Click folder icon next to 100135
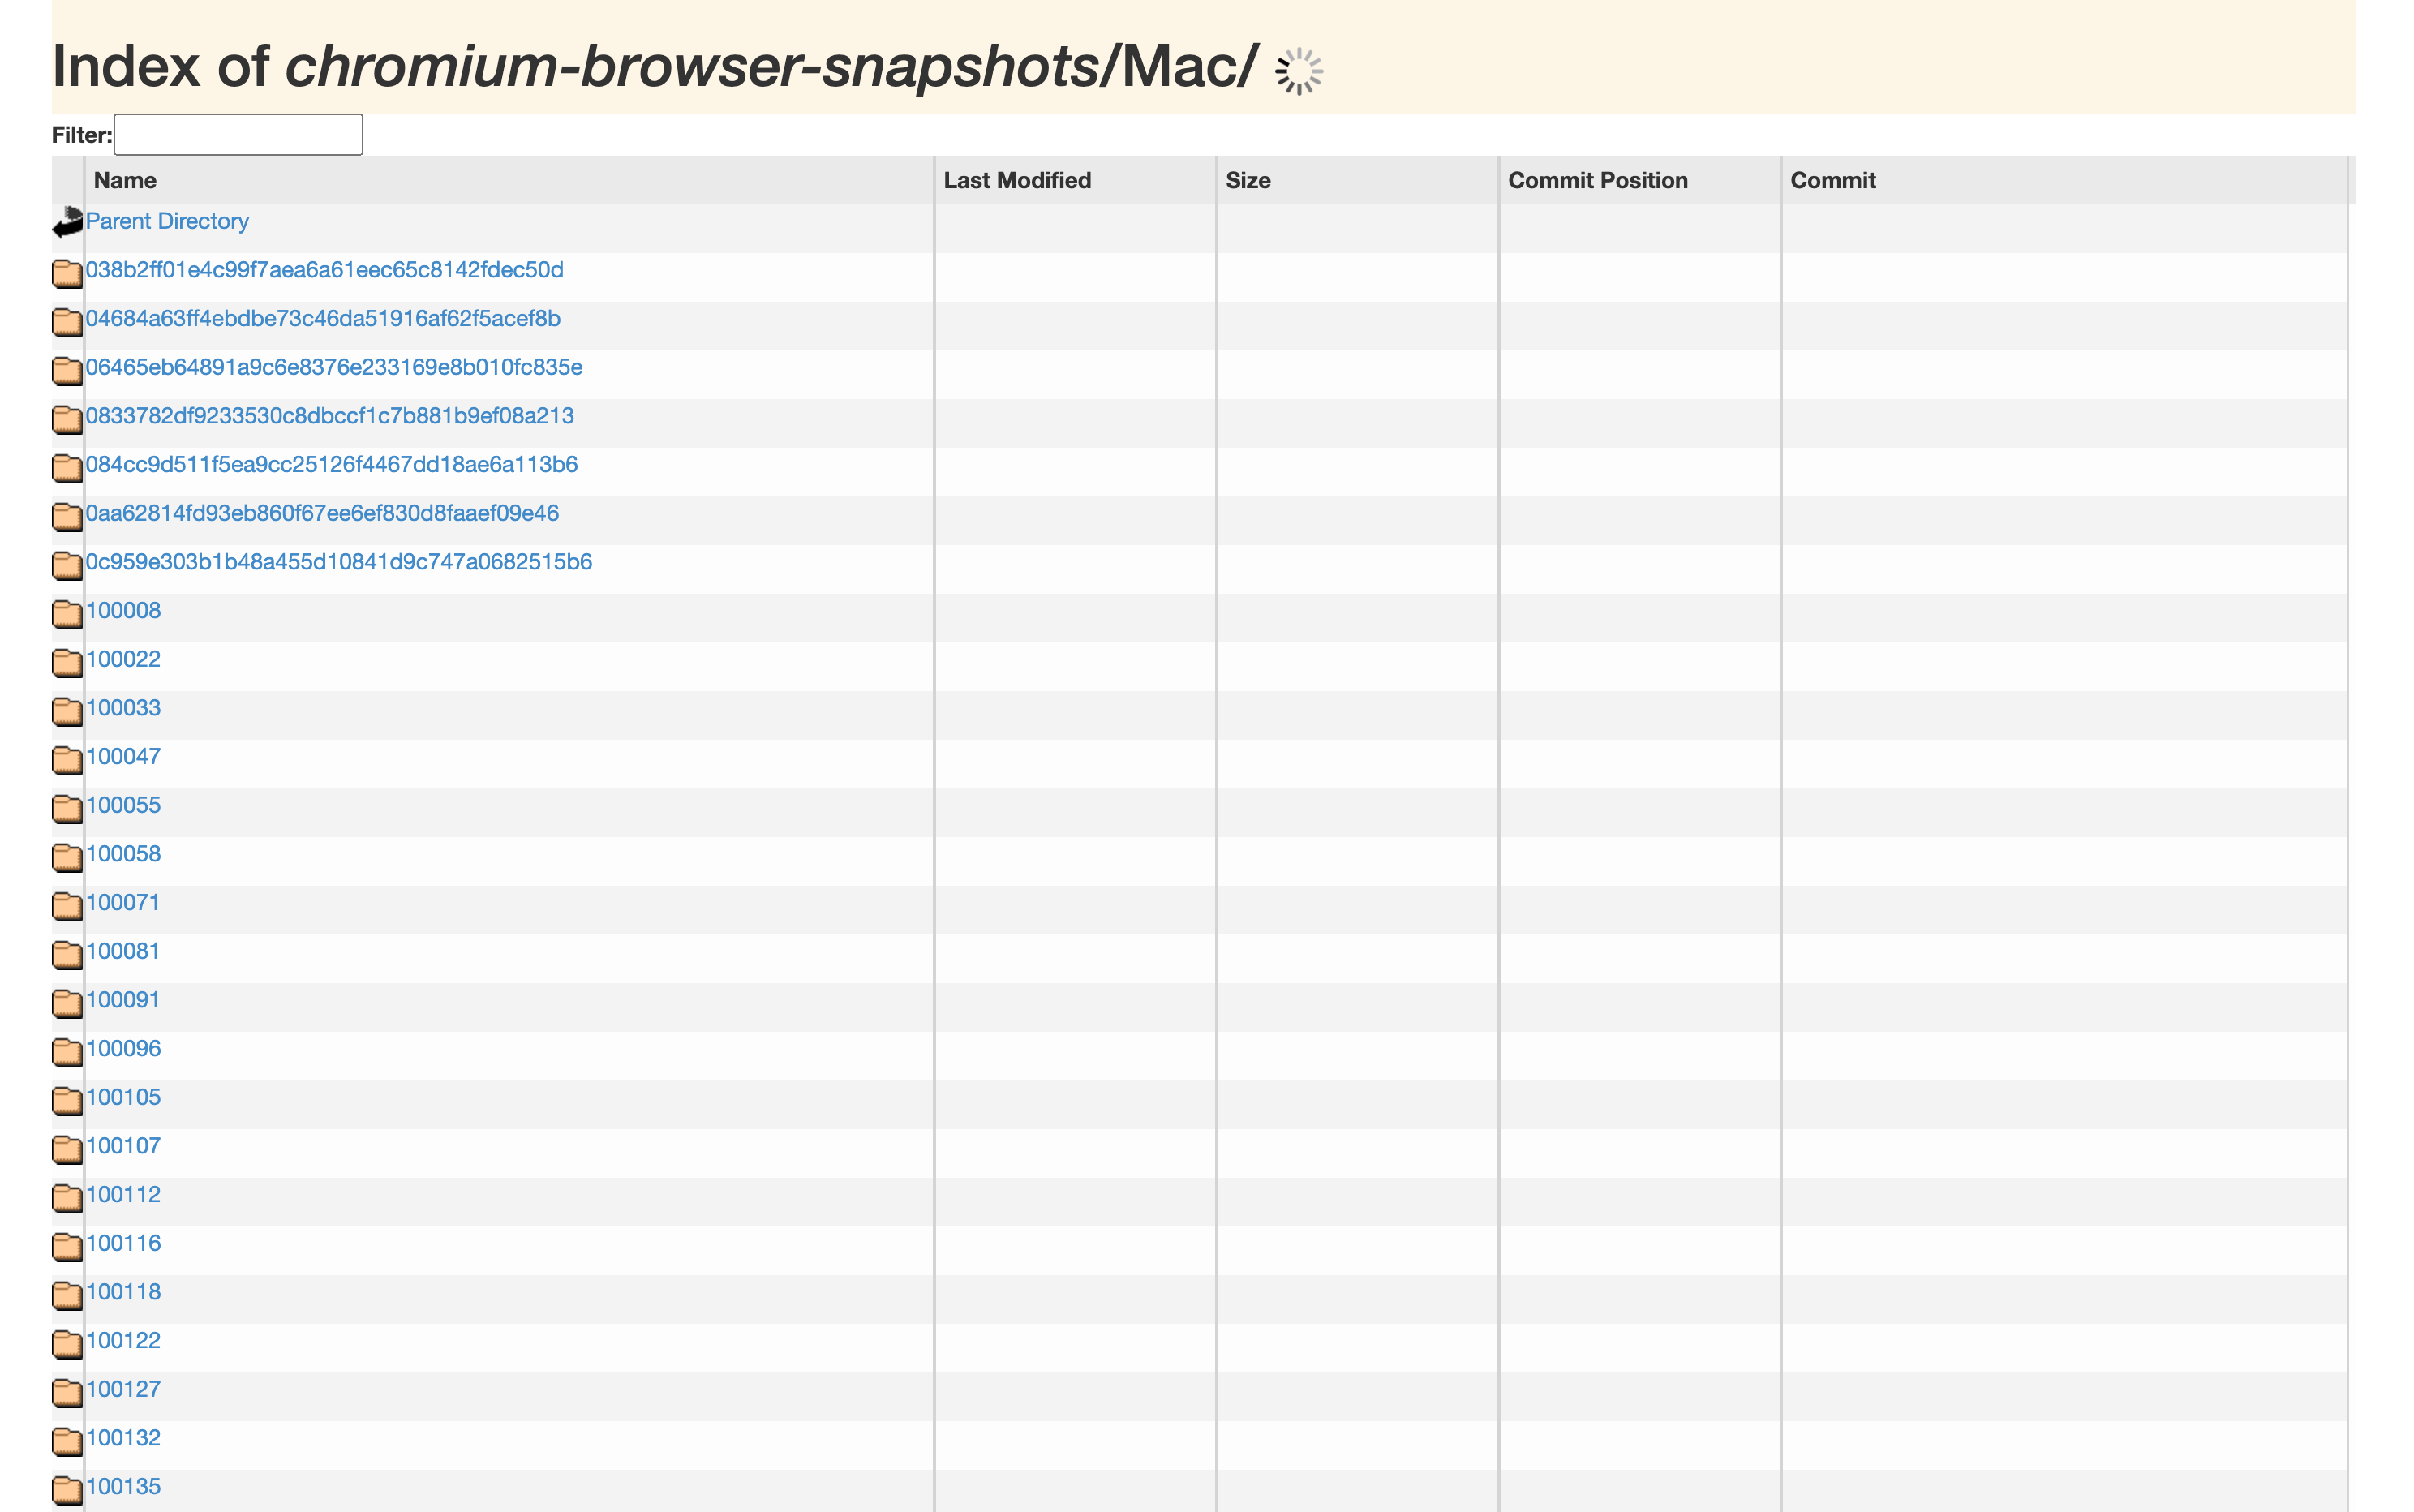This screenshot has width=2414, height=1512. (x=67, y=1490)
